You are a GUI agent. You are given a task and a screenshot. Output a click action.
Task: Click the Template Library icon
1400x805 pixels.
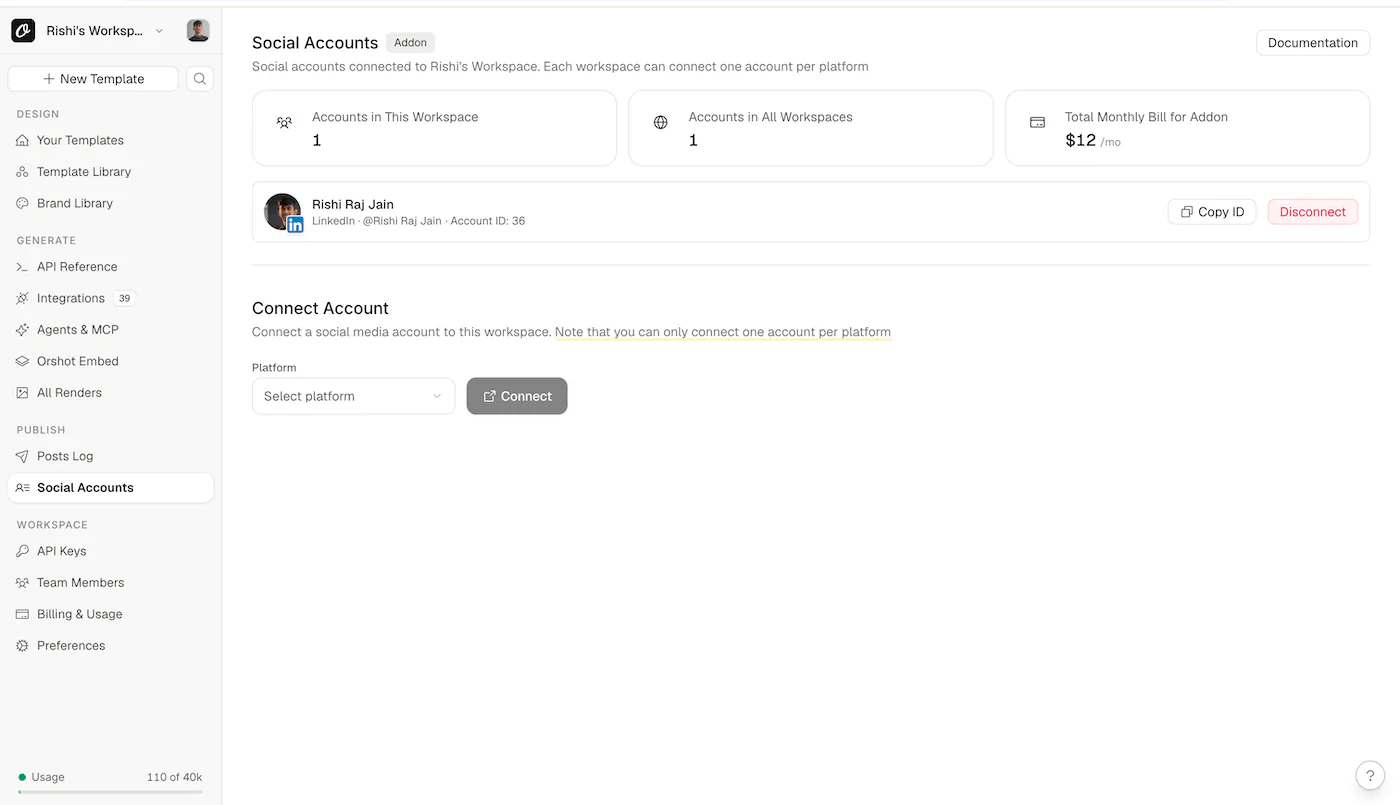coord(22,172)
